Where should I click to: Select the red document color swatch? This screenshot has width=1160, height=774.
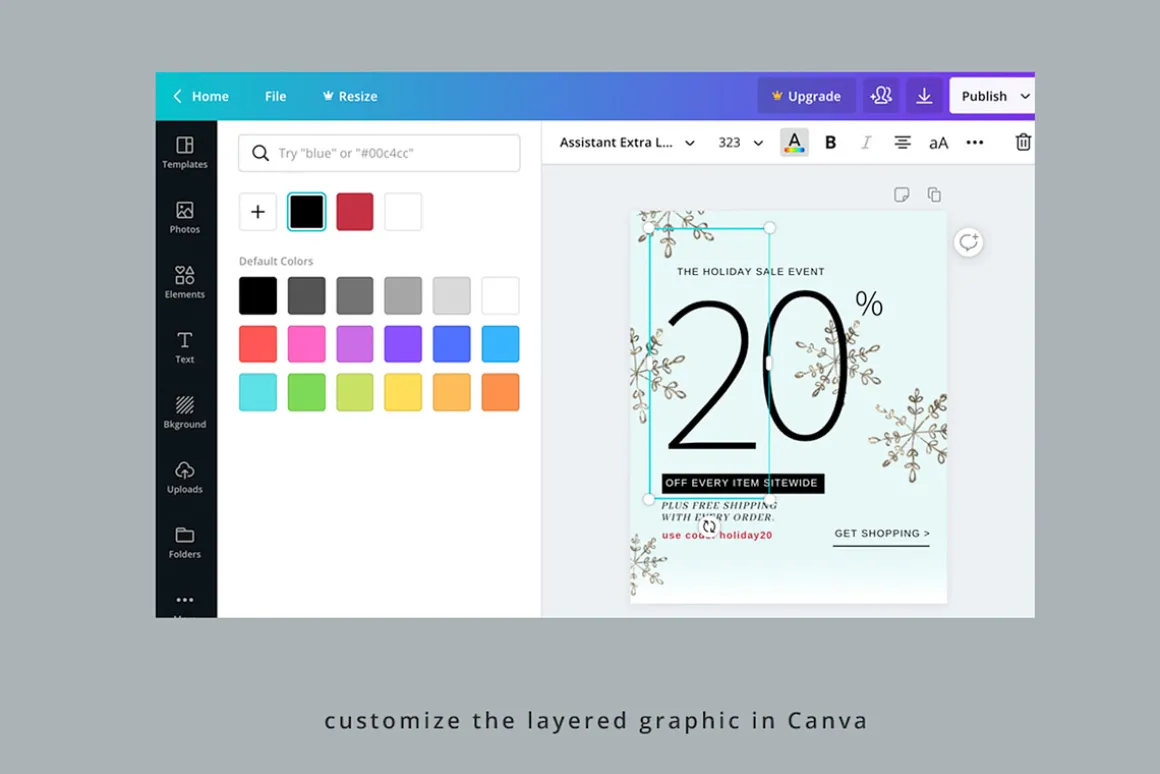355,212
